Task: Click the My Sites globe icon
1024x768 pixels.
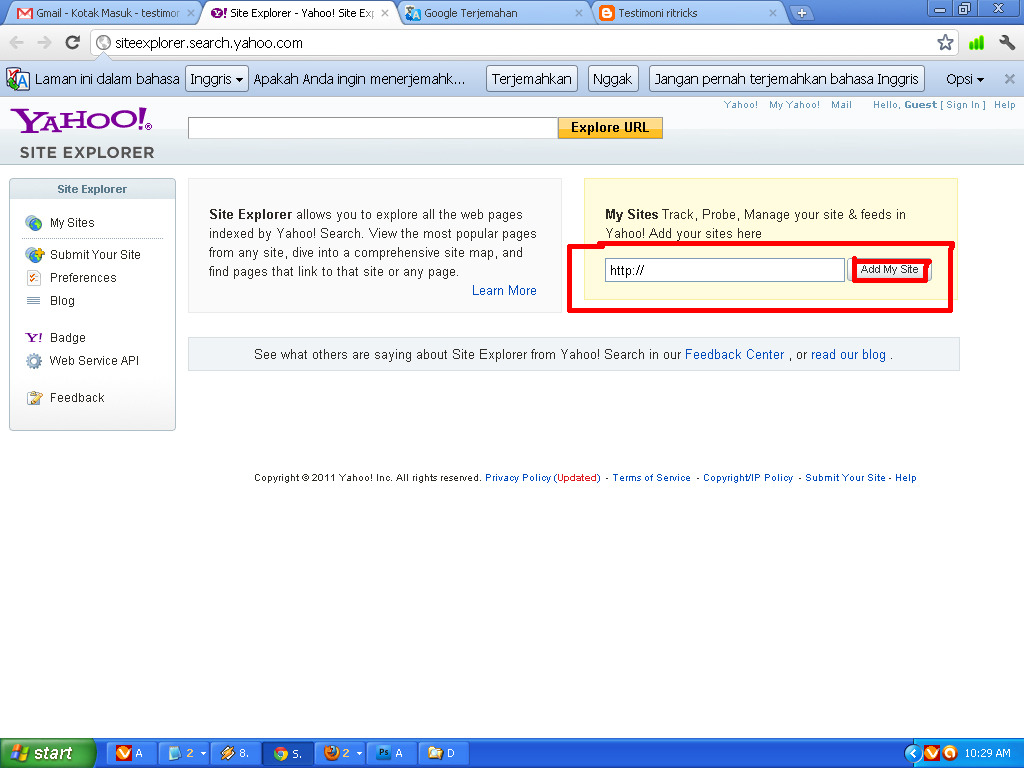Action: coord(33,223)
